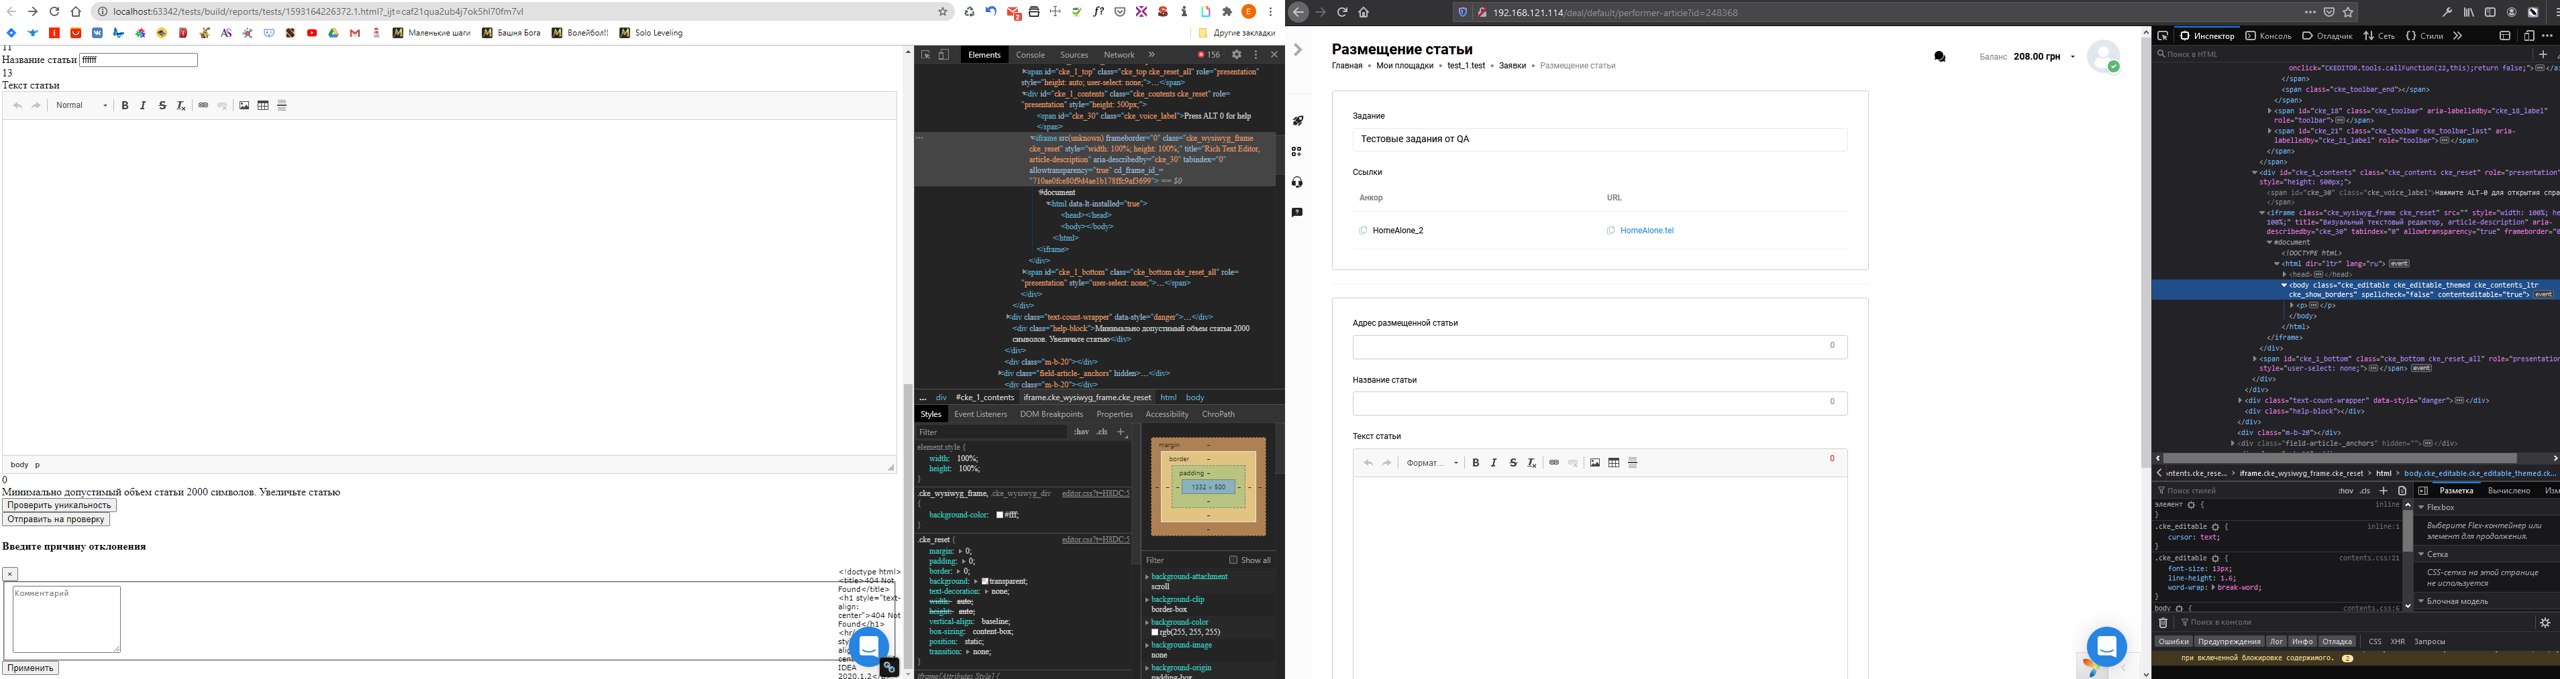
Task: Switch to Network tab in Chrome DevTools
Action: pyautogui.click(x=1119, y=55)
